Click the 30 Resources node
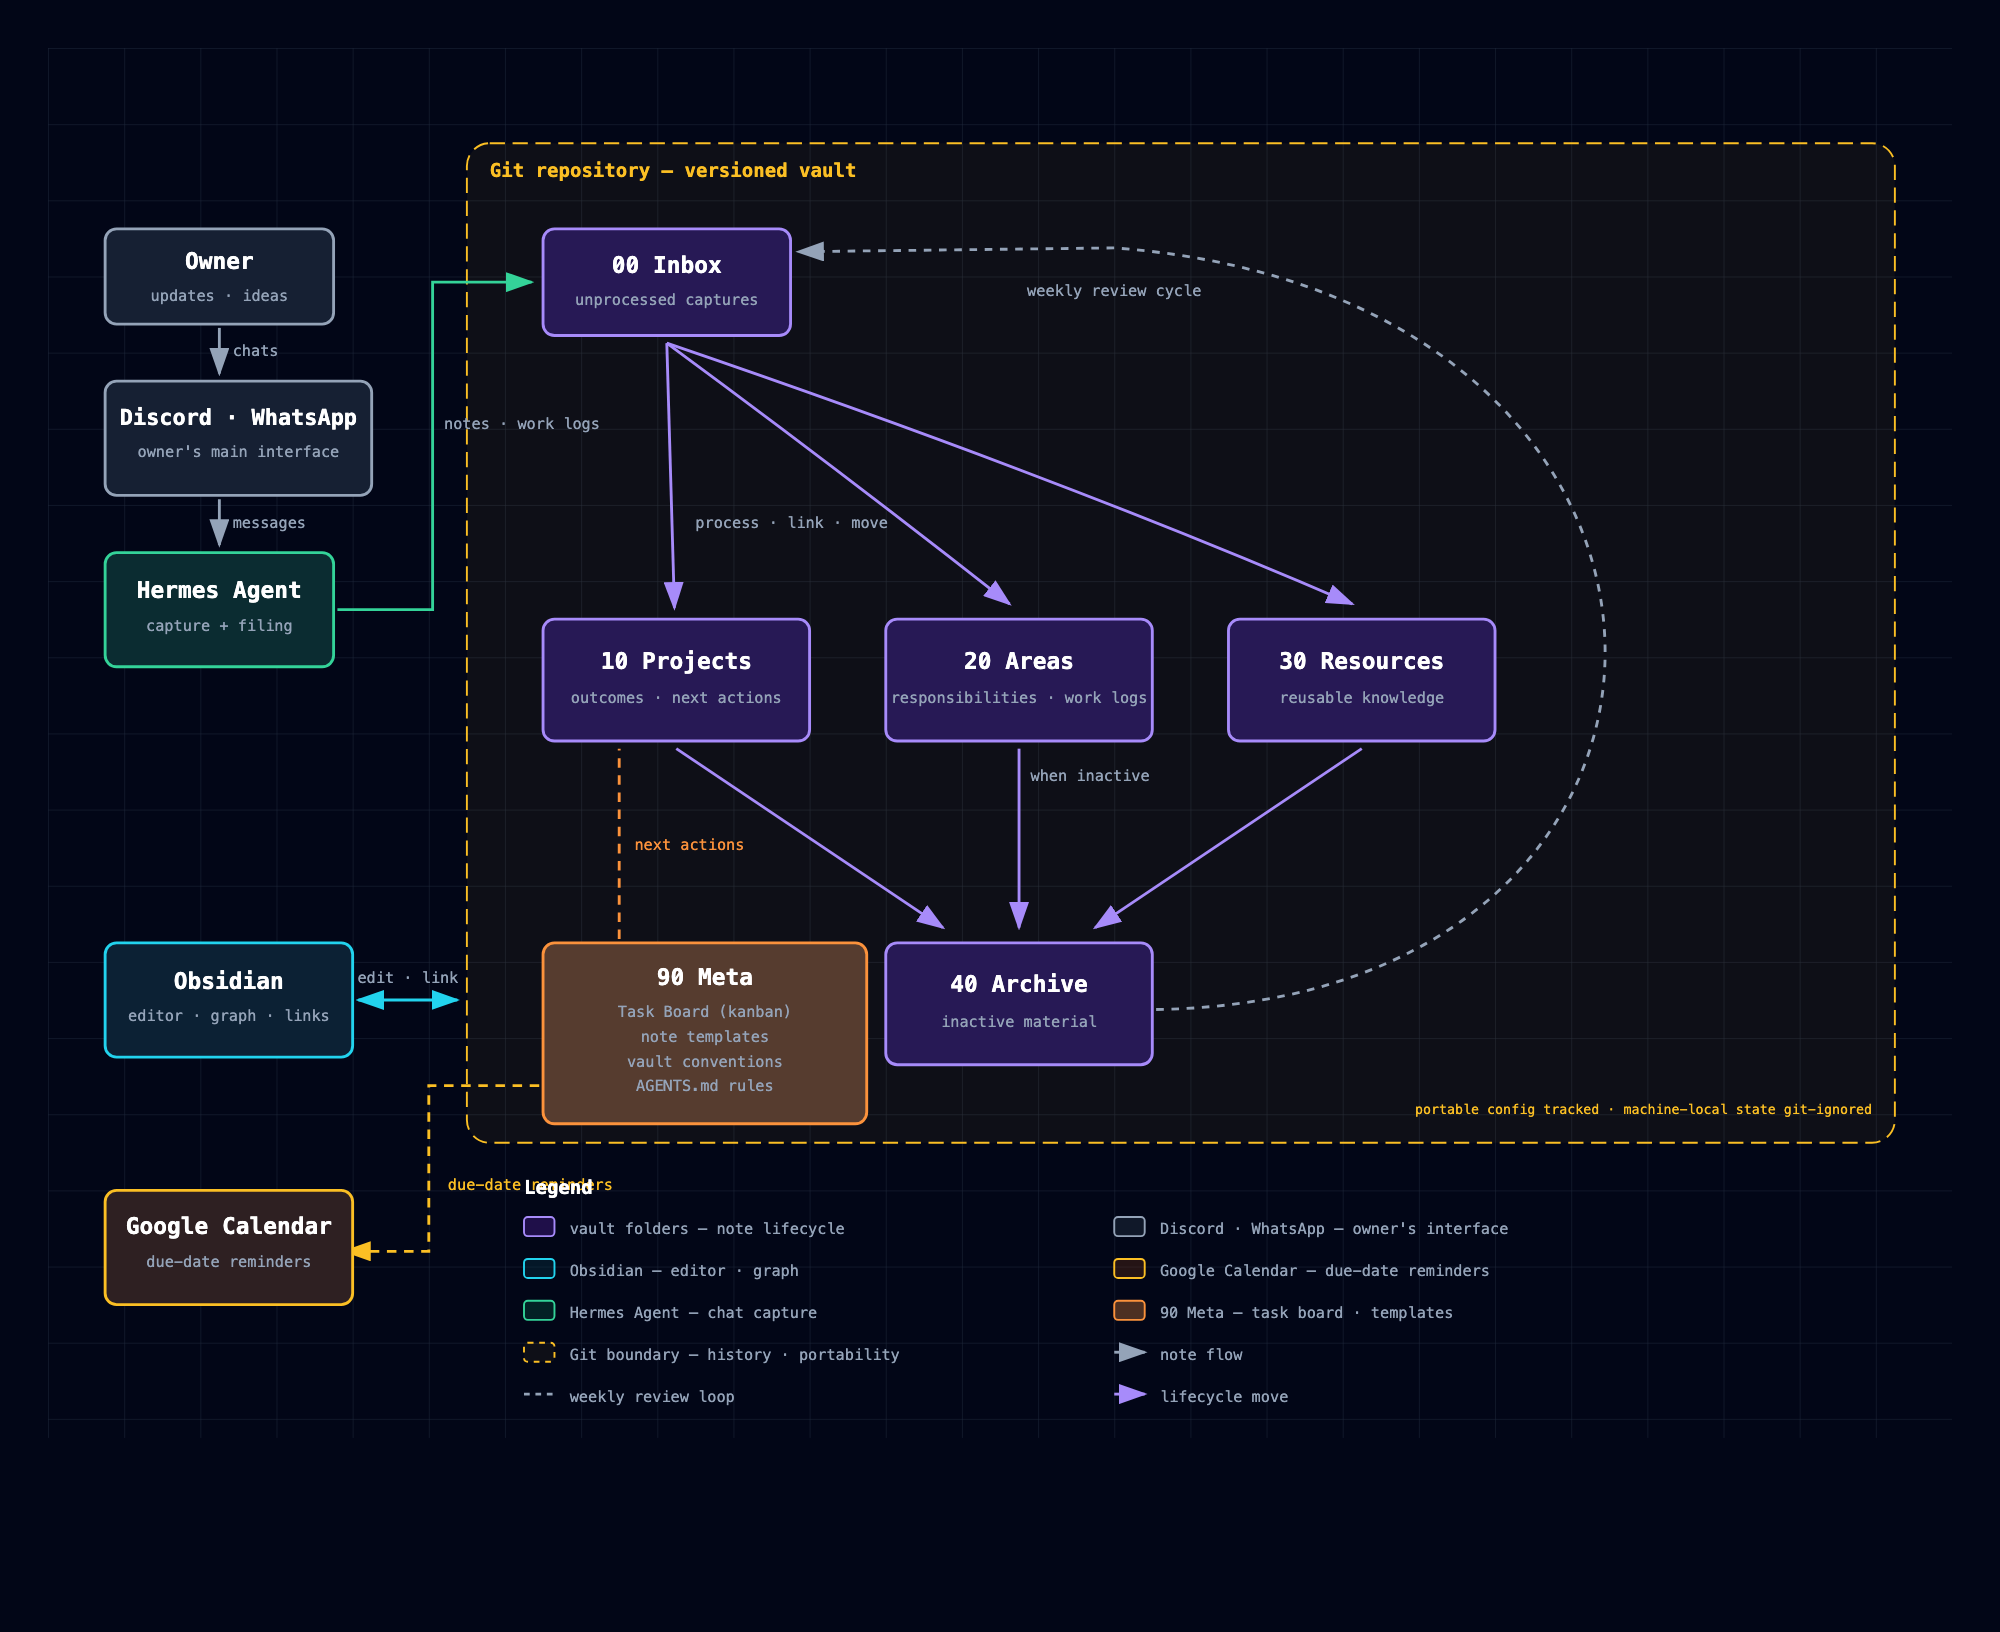Viewport: 2000px width, 1632px height. [x=1361, y=680]
